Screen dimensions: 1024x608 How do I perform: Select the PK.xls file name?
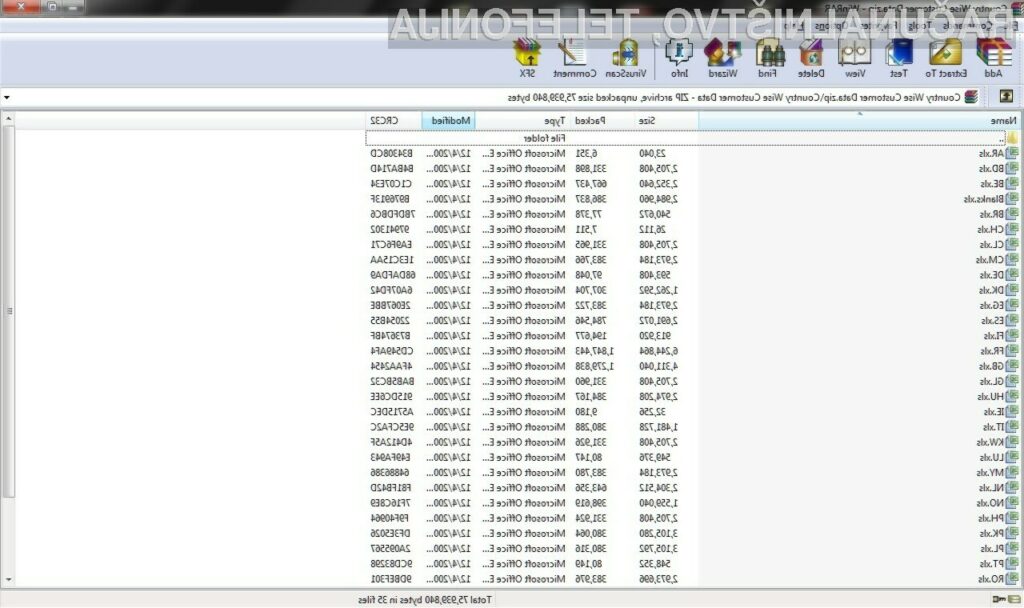pos(991,534)
